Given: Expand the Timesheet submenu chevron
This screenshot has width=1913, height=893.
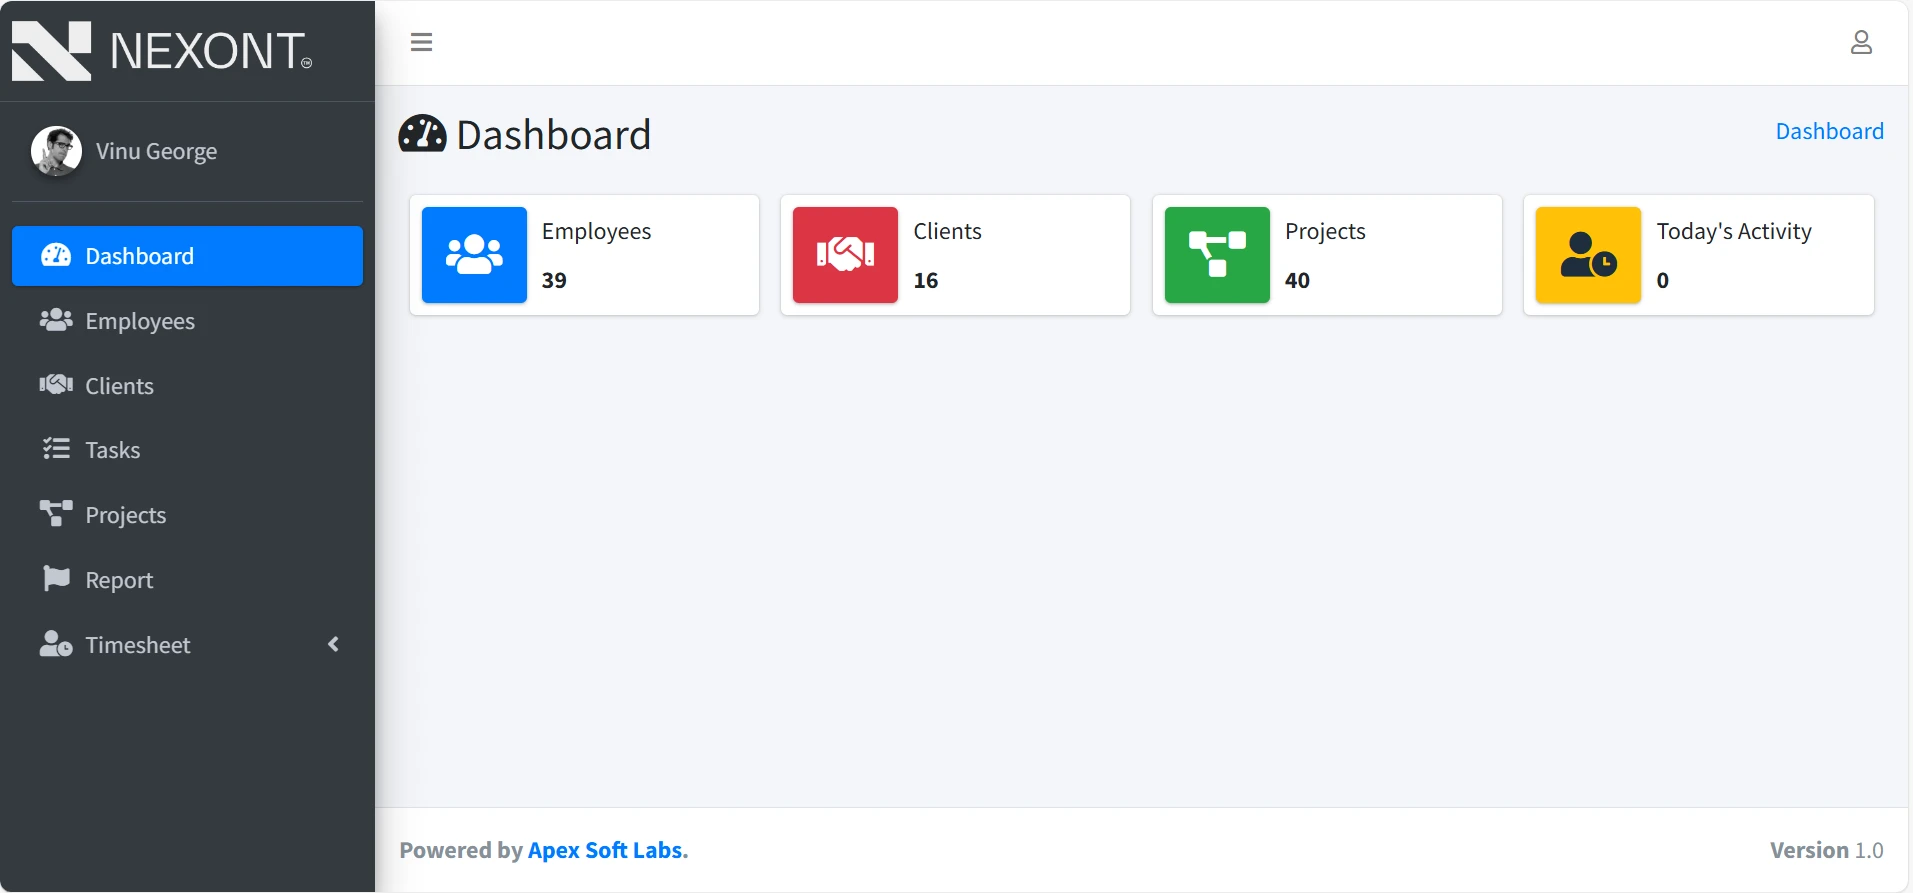Looking at the screenshot, I should point(334,645).
